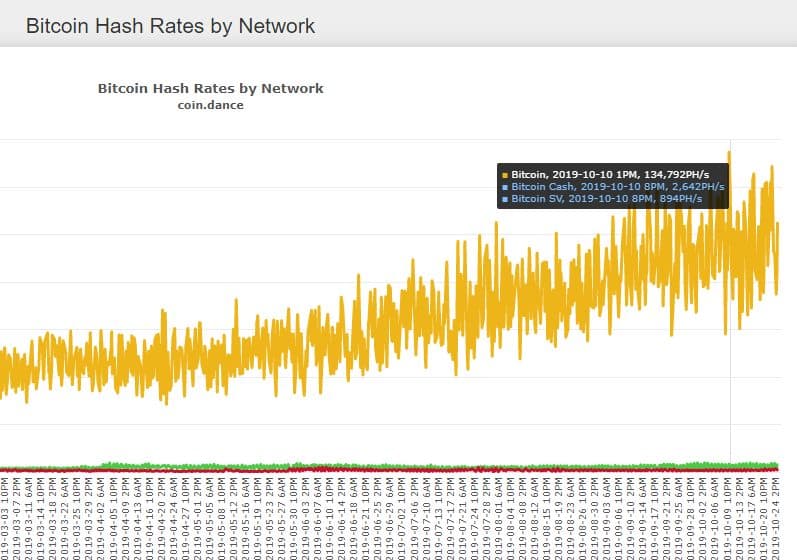Click x-axis label '2019-05-16 6AM'
The image size is (797, 560).
pyautogui.click(x=246, y=518)
